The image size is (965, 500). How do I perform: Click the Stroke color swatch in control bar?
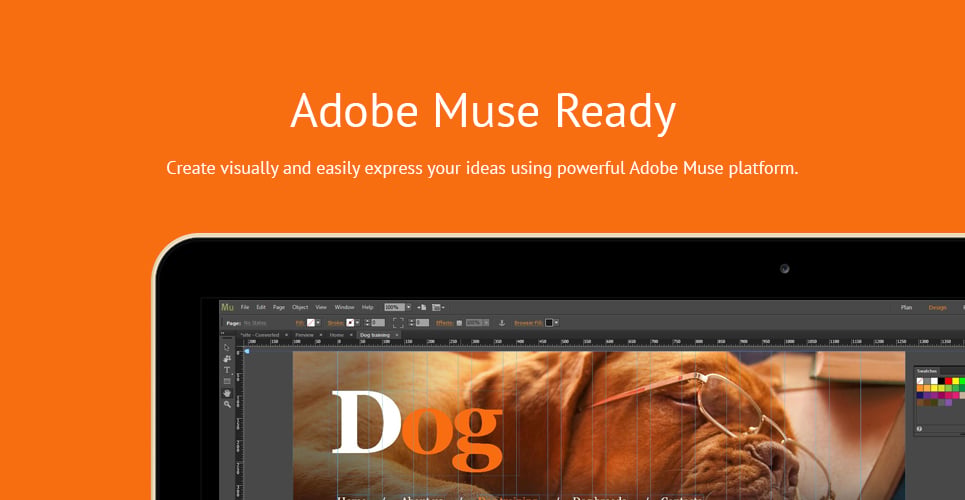350,323
